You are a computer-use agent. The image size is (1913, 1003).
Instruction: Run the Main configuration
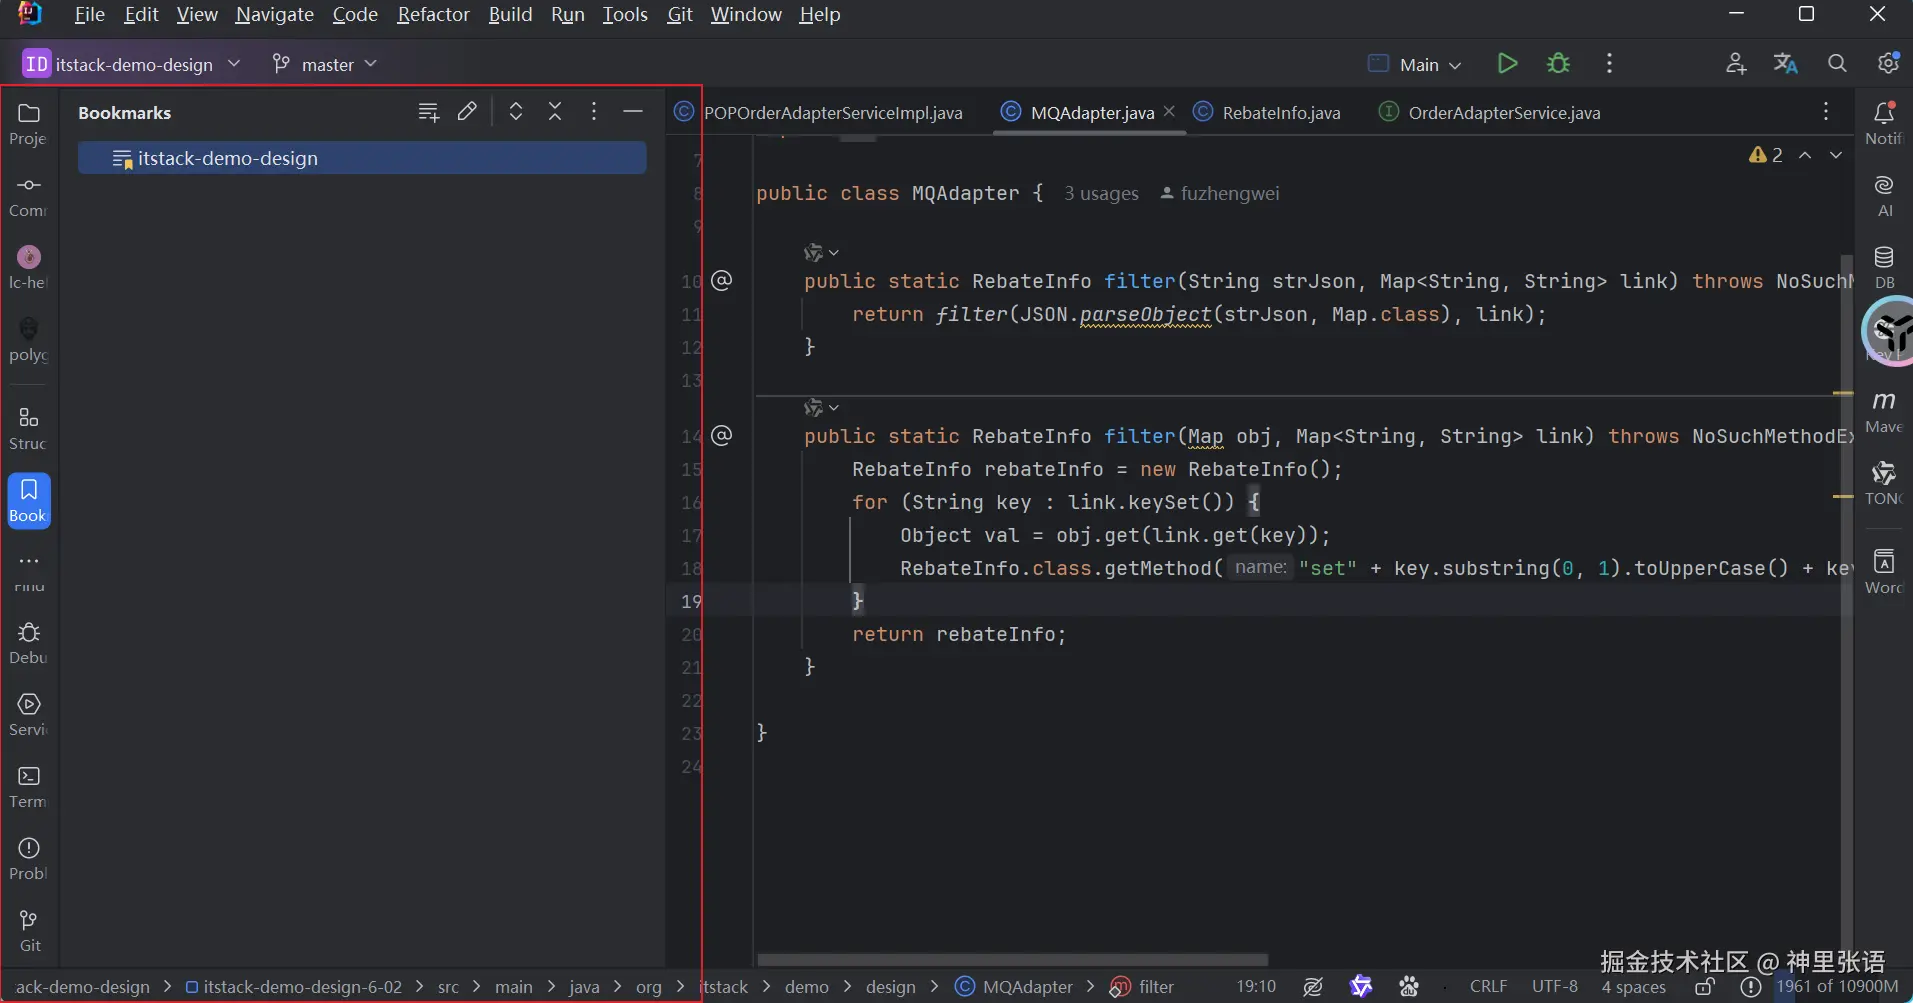point(1507,64)
